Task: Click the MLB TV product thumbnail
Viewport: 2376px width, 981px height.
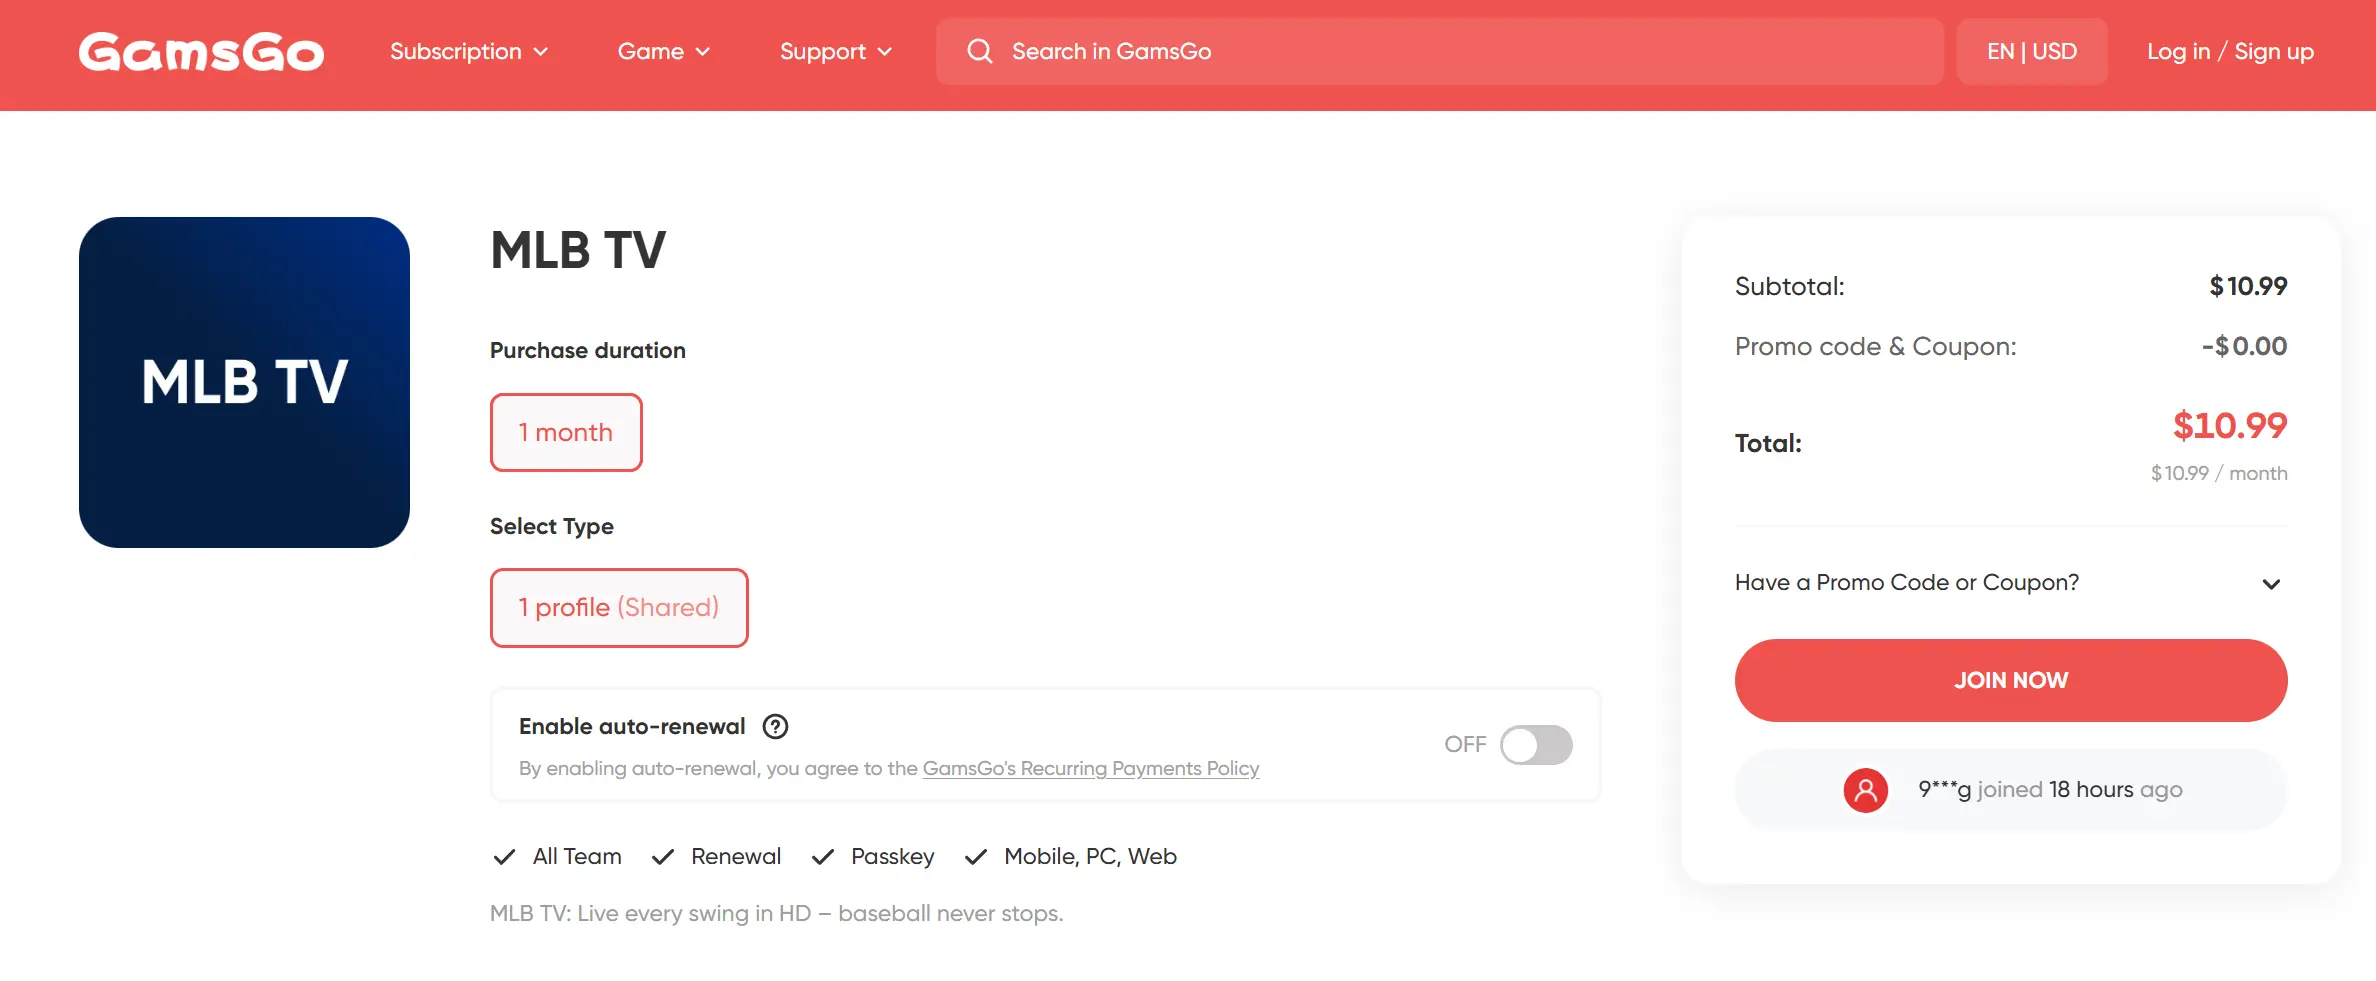Action: click(244, 382)
